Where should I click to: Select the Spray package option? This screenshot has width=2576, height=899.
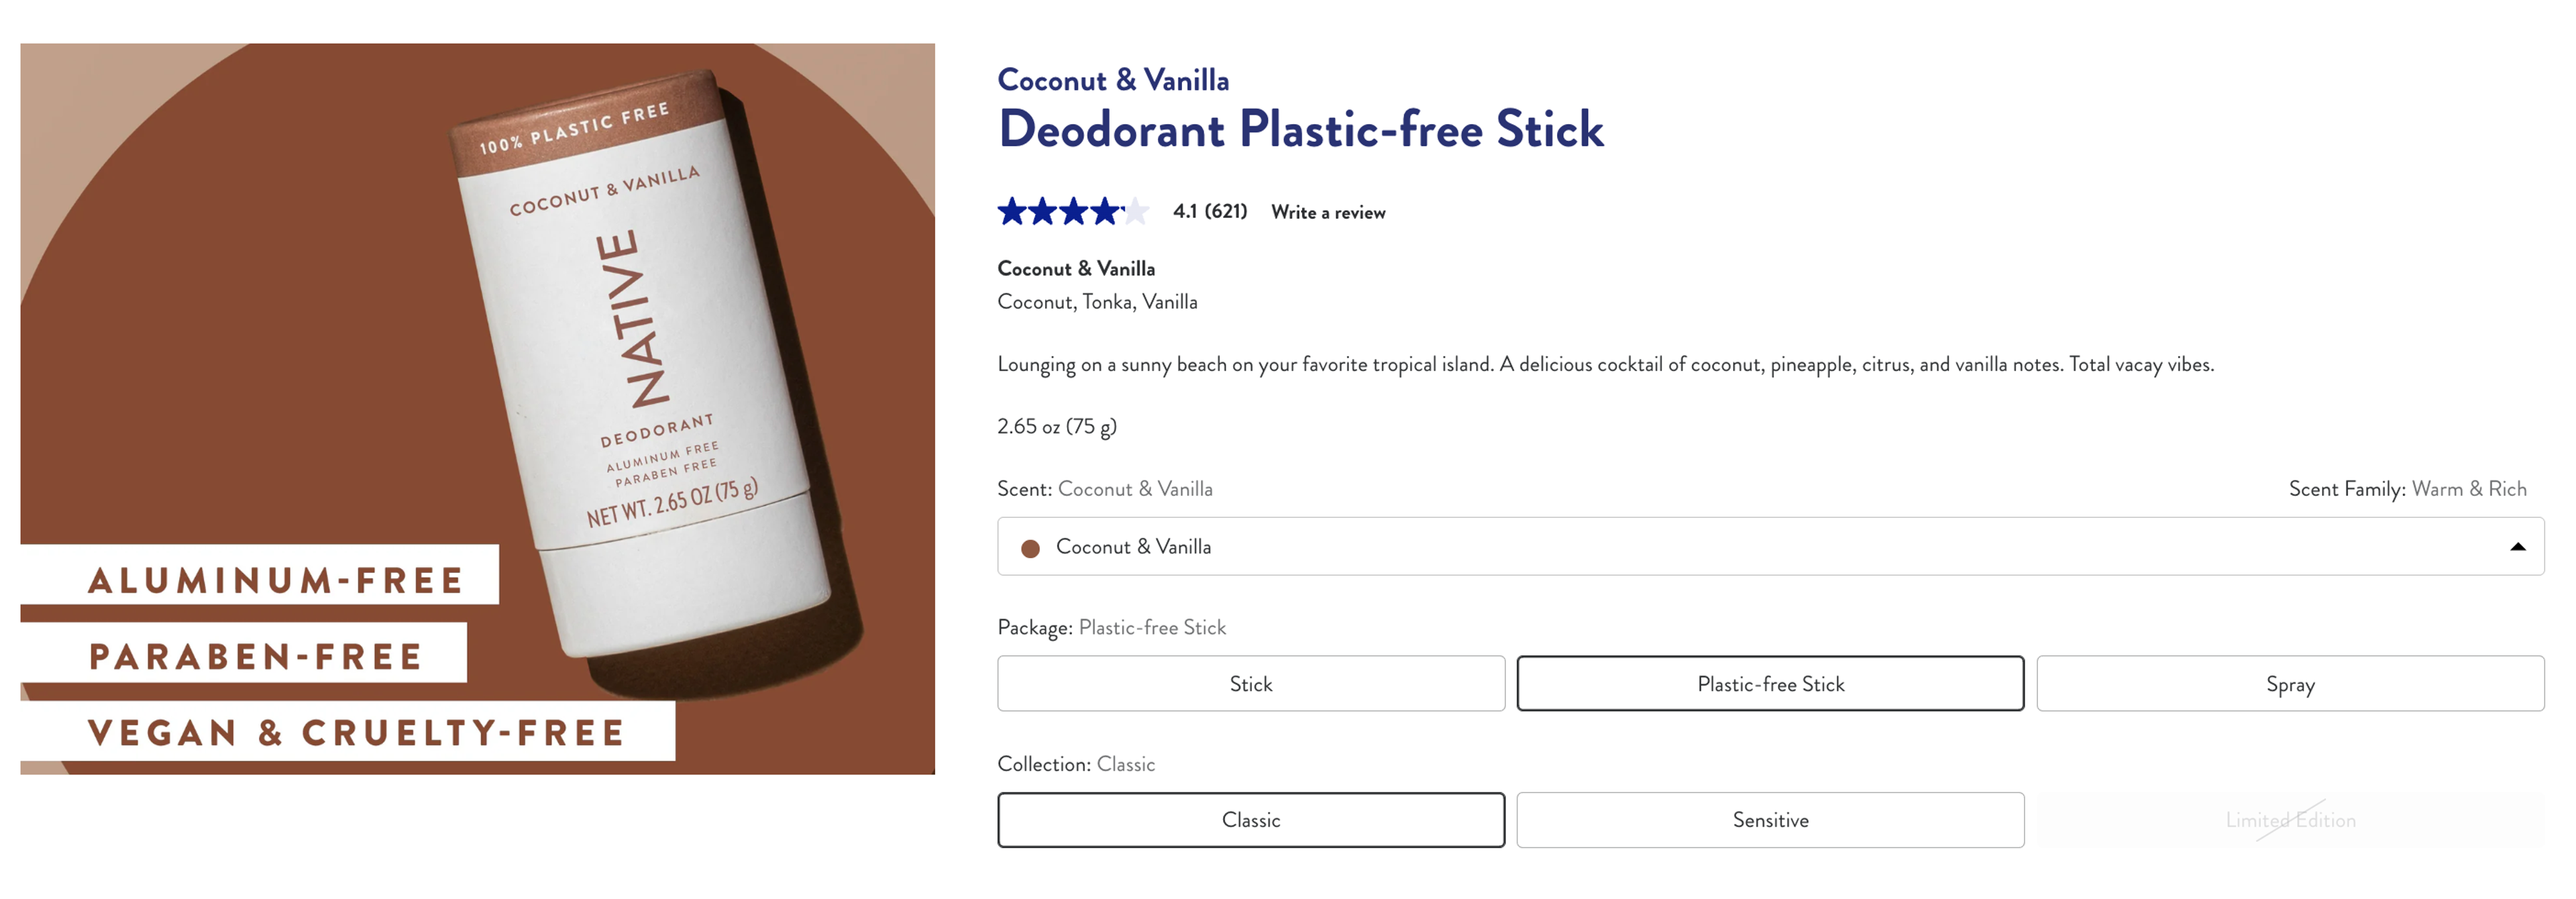click(x=2289, y=683)
